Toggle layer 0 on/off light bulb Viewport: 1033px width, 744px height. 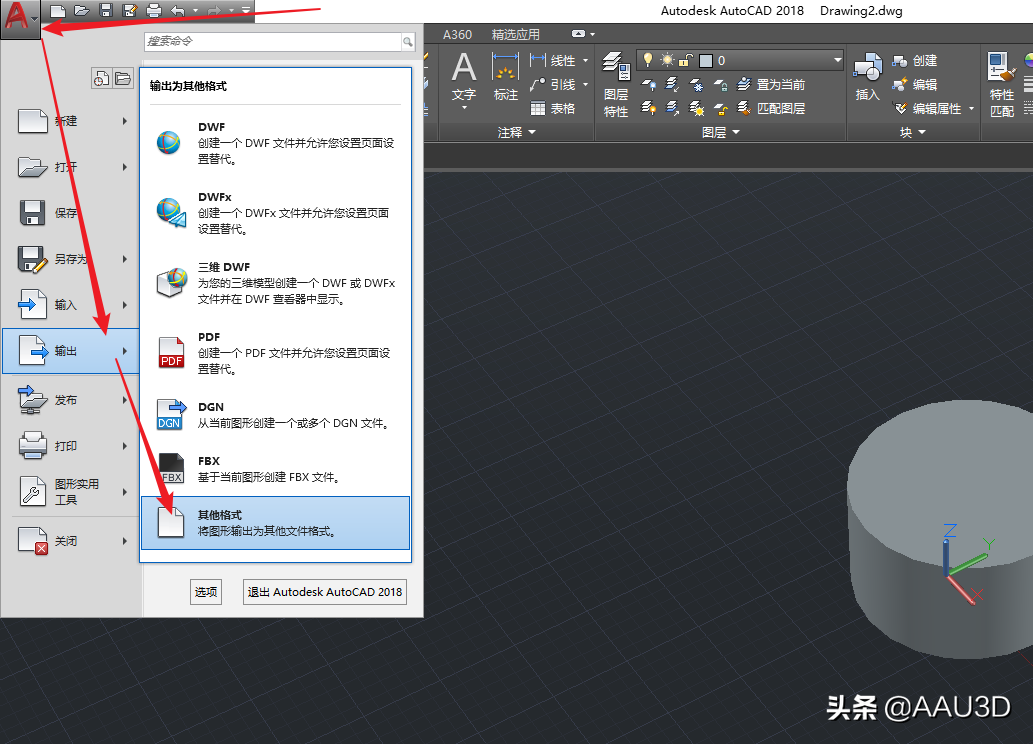point(648,61)
